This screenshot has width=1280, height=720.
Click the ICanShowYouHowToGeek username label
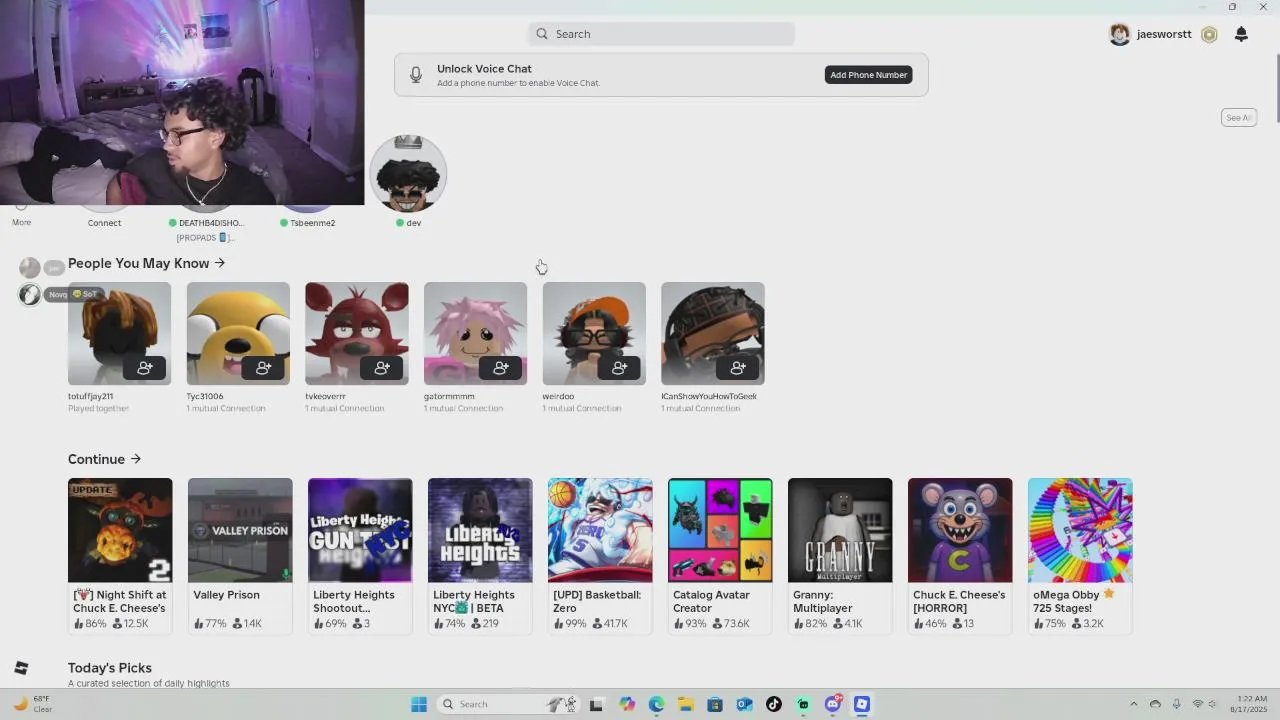pyautogui.click(x=709, y=397)
